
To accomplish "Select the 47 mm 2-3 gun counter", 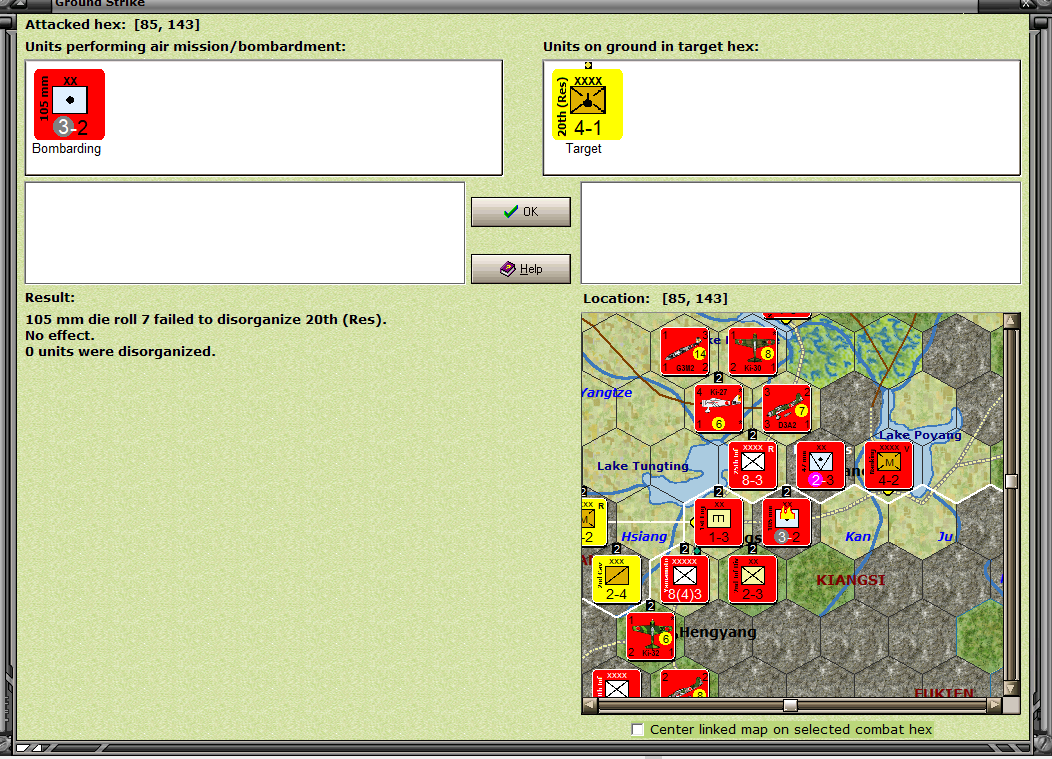I will click(x=820, y=465).
